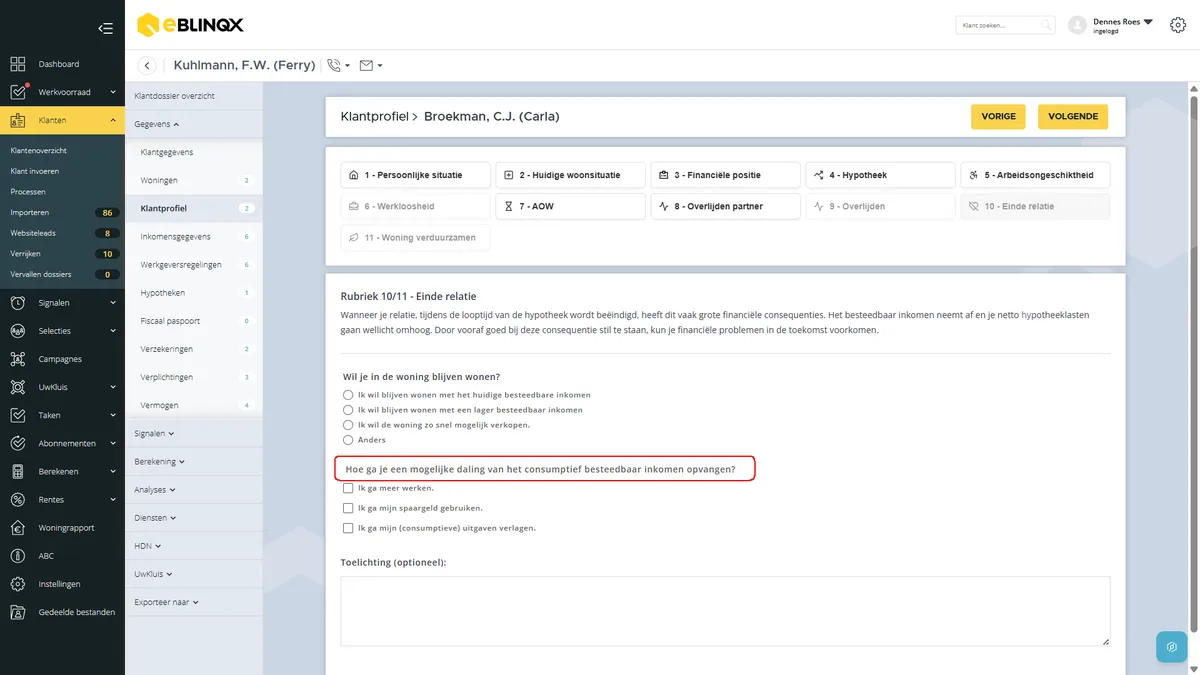Select "Ik wil de woning zo snel mogelijk verkopen"
Screen dimensions: 1200x675
(x=348, y=425)
